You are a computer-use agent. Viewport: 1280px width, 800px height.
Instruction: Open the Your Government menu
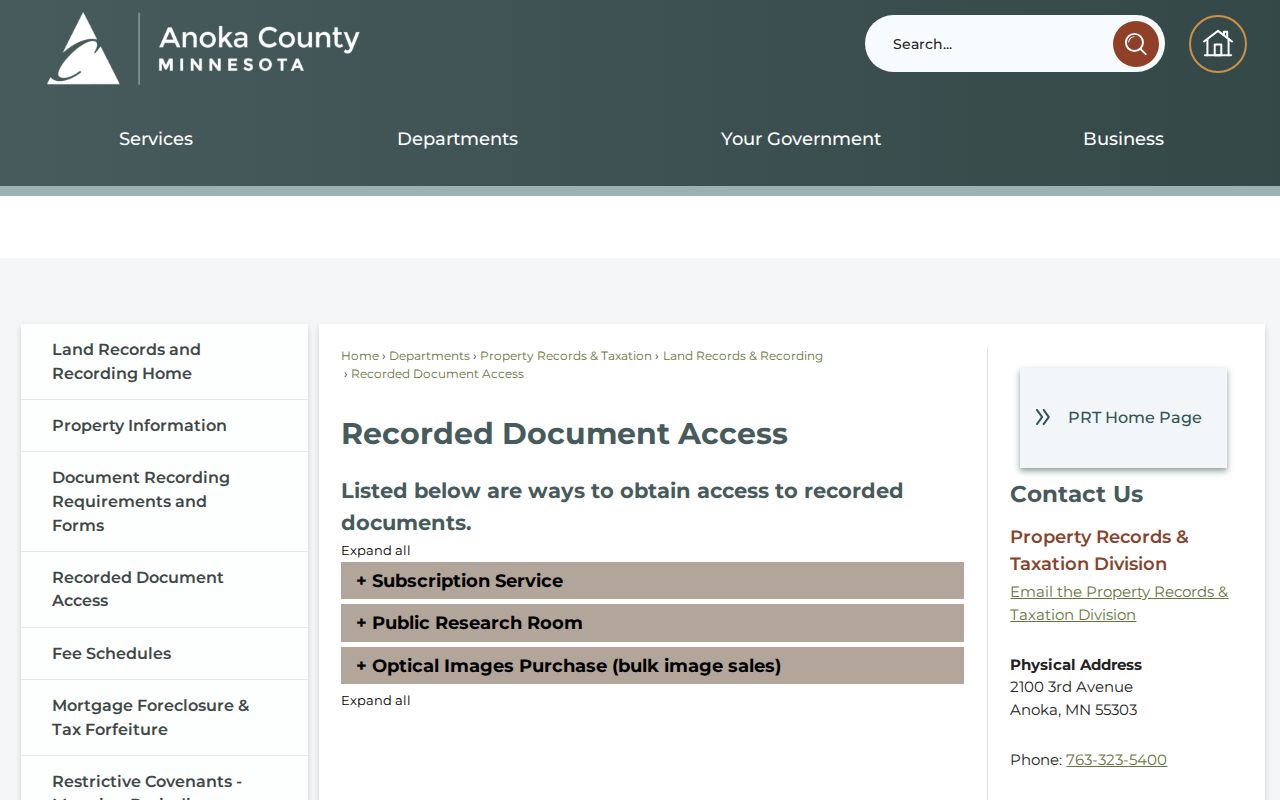click(801, 139)
